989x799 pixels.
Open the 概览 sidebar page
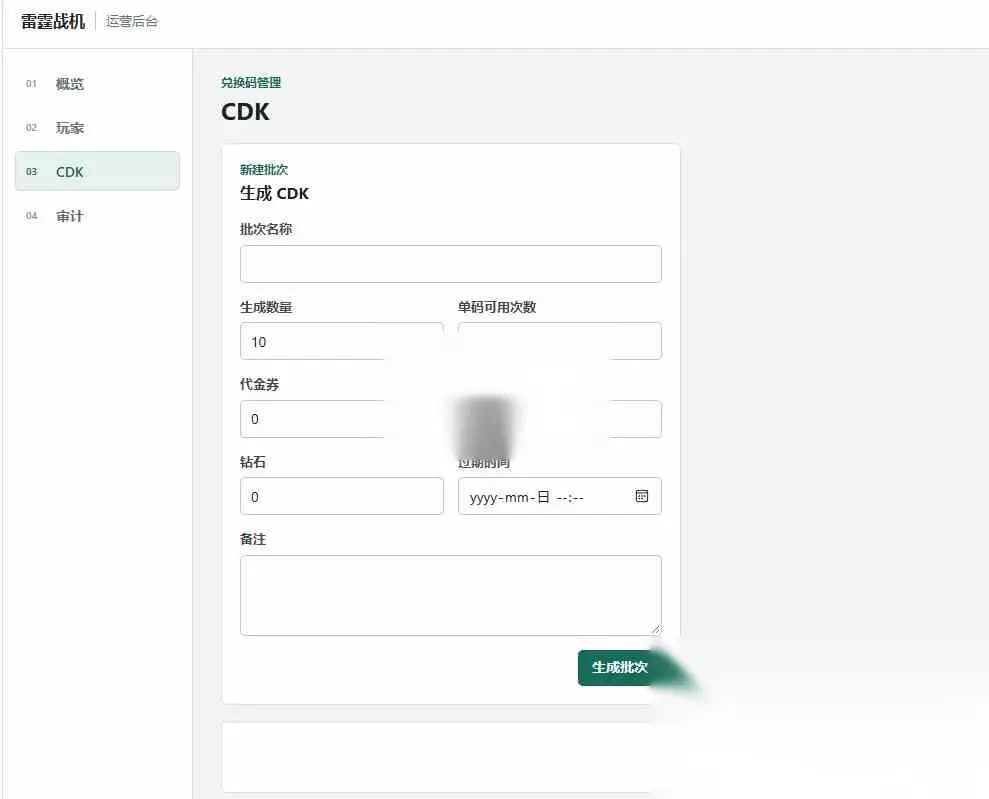point(97,84)
